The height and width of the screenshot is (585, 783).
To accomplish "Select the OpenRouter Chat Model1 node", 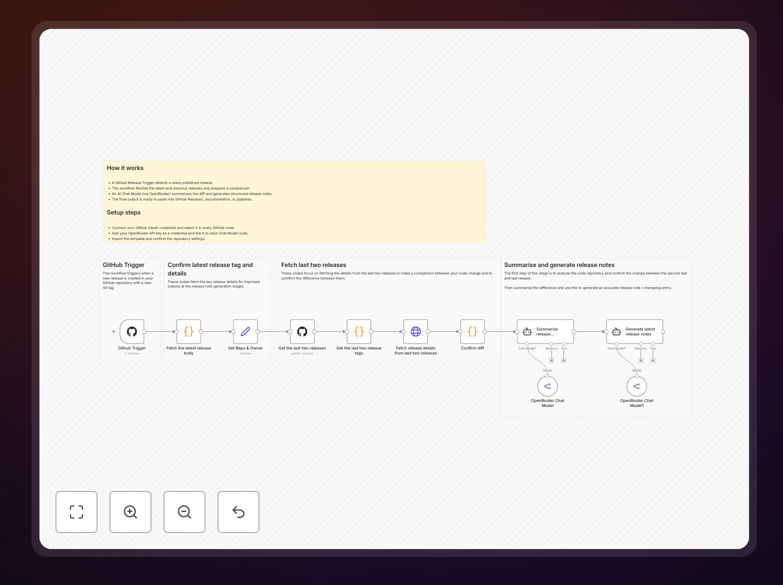I will pyautogui.click(x=637, y=386).
